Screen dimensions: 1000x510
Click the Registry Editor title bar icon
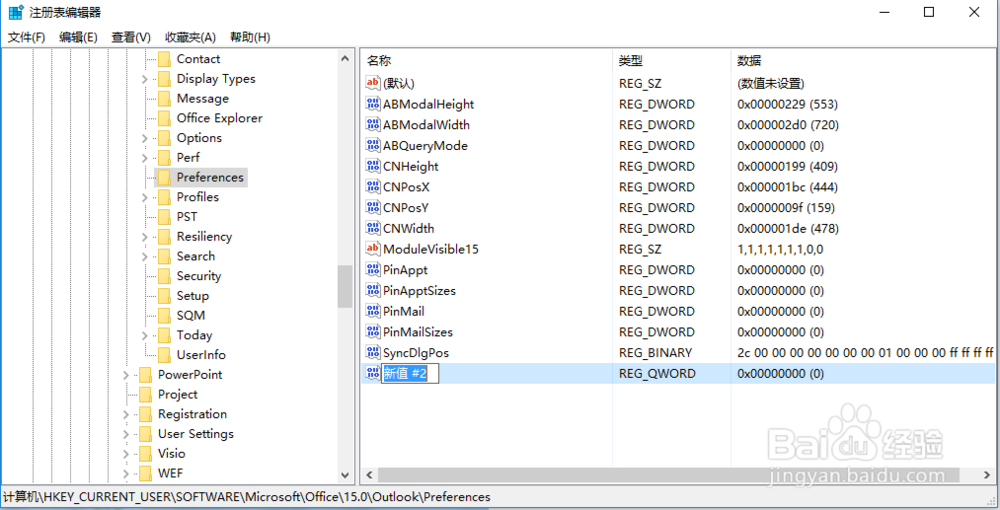tap(16, 12)
